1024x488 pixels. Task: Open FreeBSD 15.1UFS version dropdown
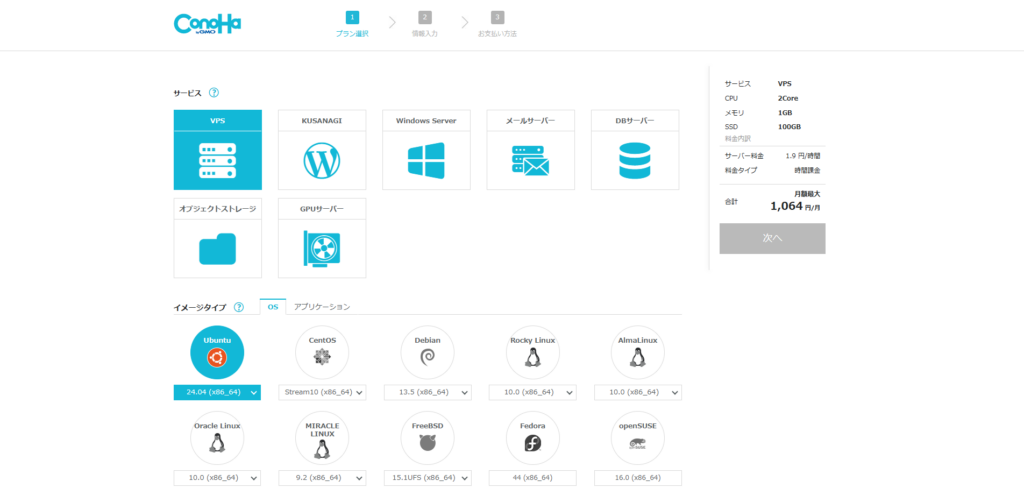coord(428,478)
